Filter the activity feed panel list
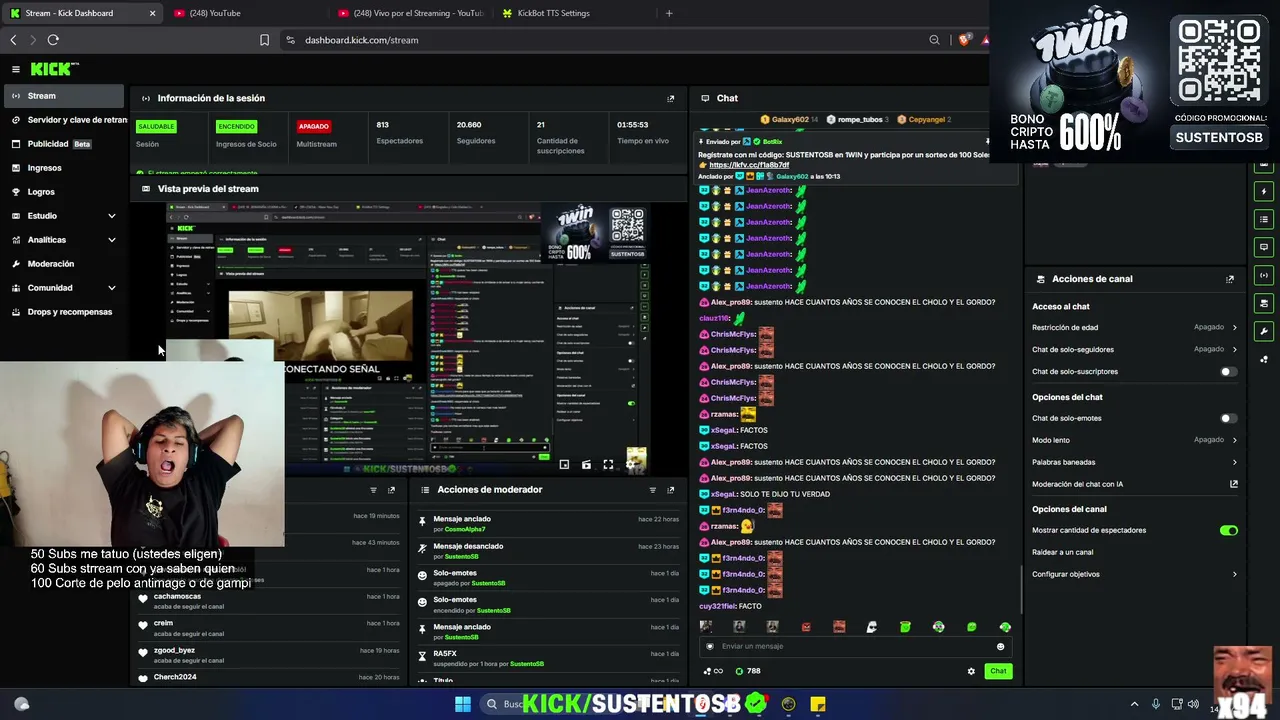This screenshot has height=720, width=1280. click(x=374, y=490)
